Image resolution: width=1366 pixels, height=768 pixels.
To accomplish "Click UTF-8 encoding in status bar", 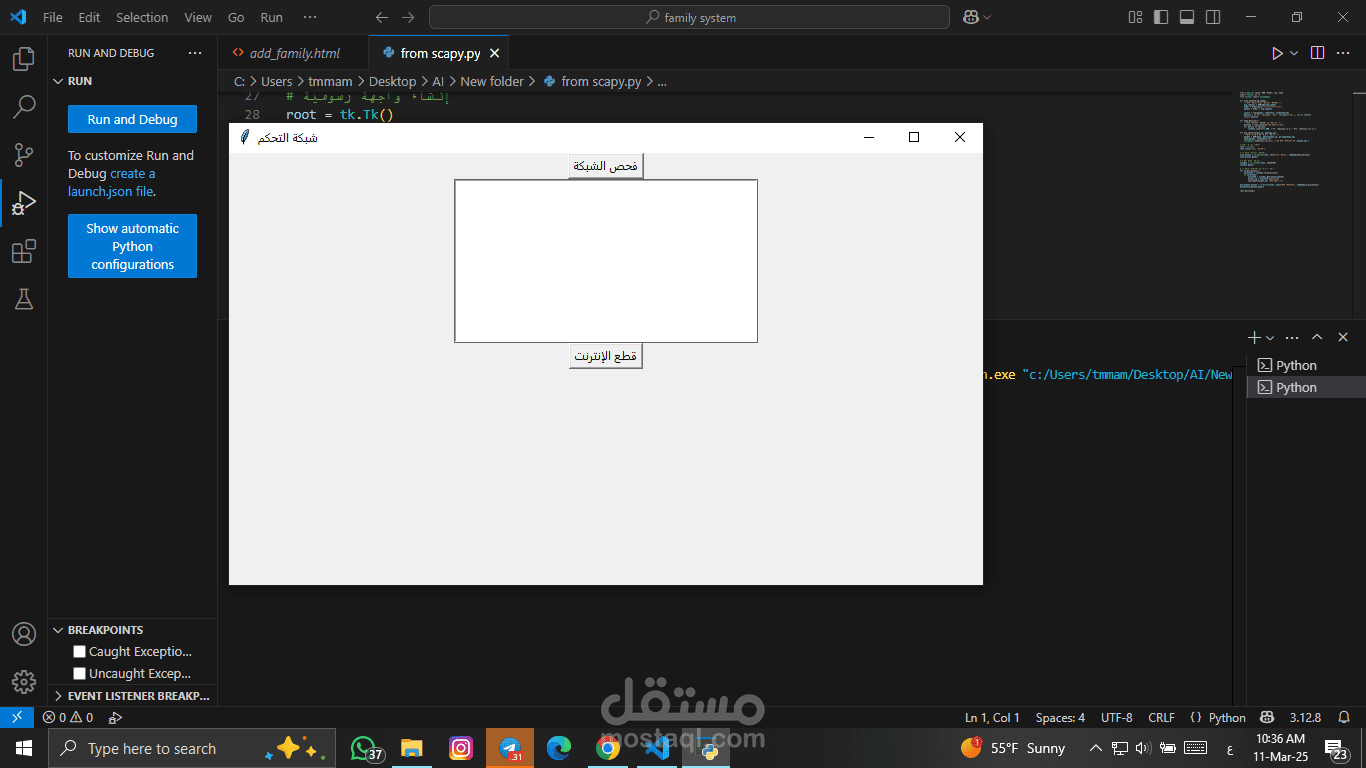I will coord(1117,717).
